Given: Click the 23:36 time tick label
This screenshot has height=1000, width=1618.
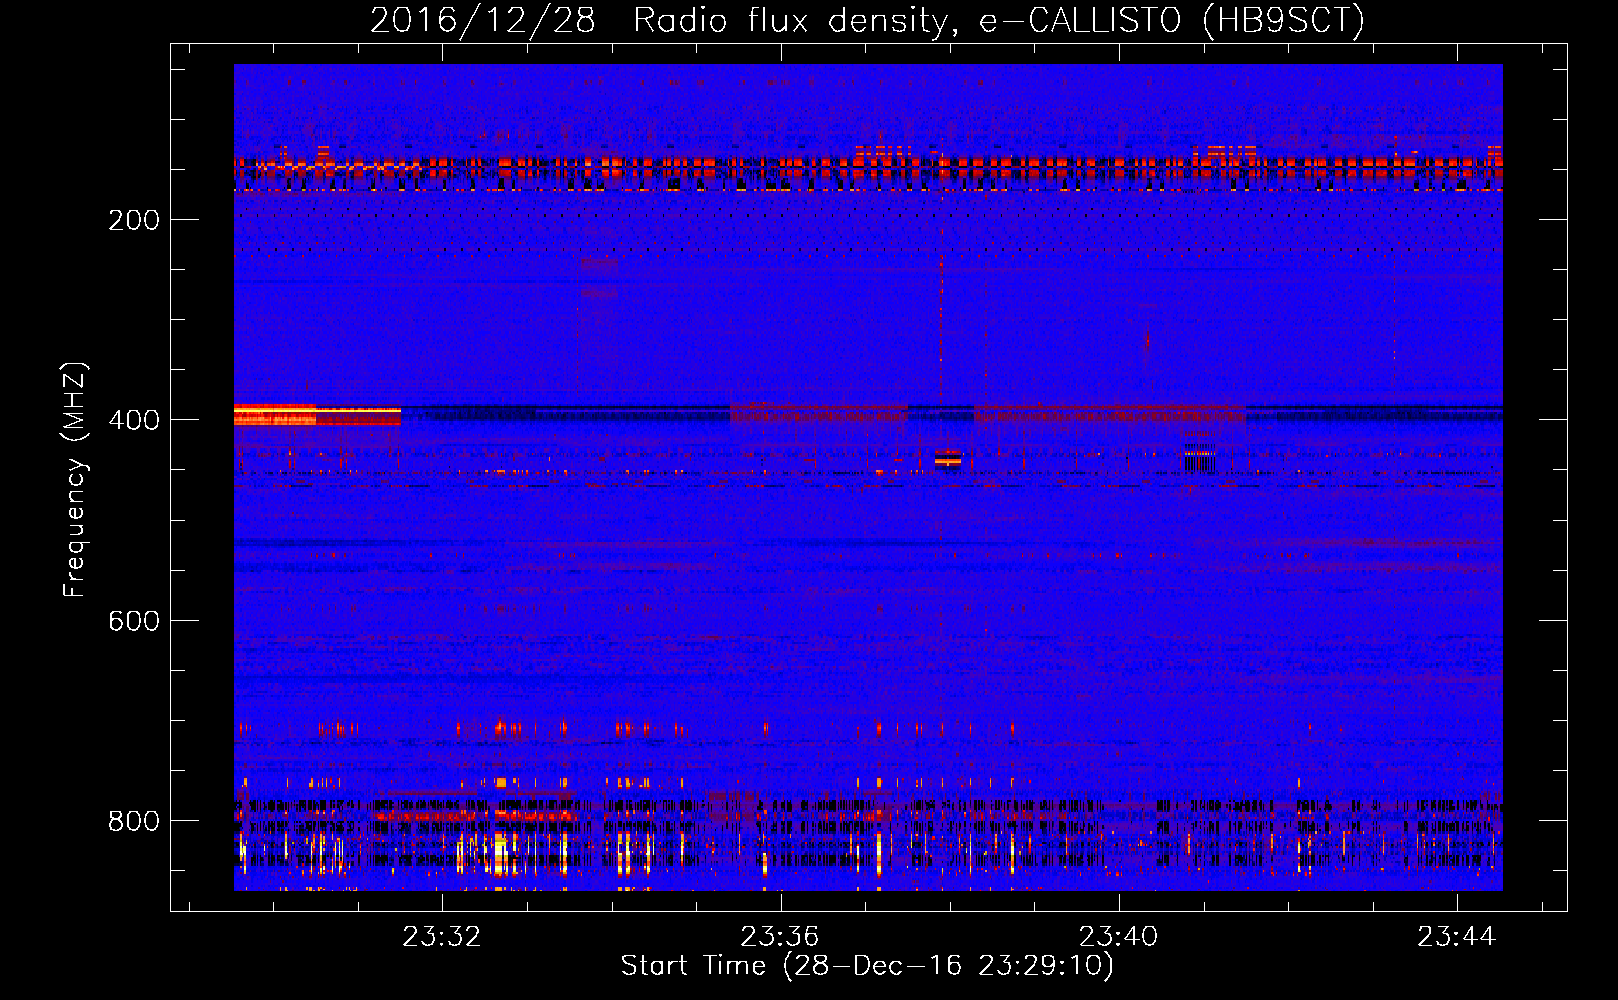Looking at the screenshot, I should click(x=779, y=936).
